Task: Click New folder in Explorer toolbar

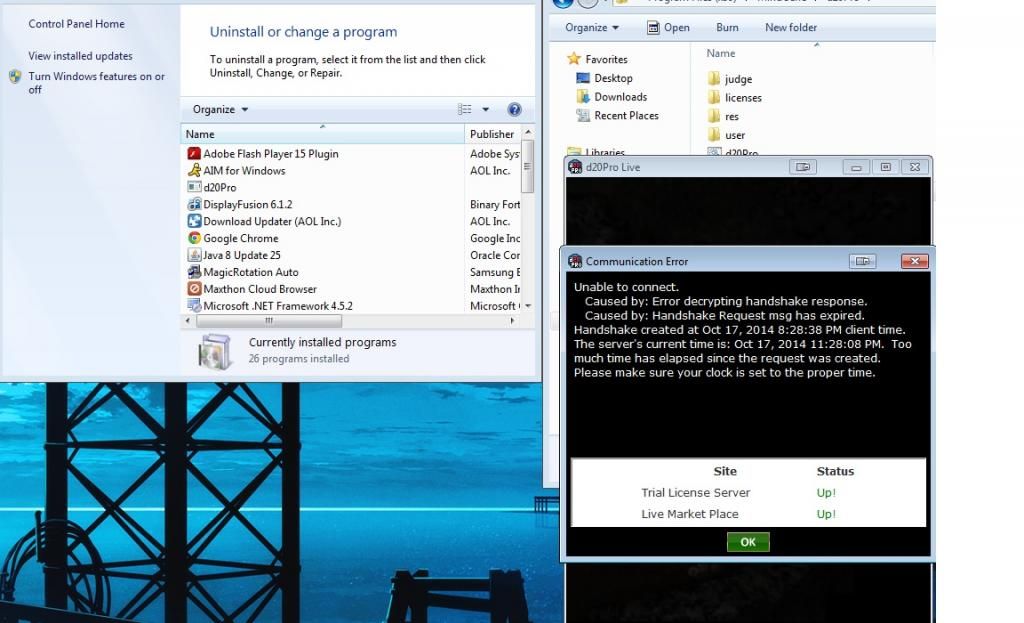Action: point(791,27)
